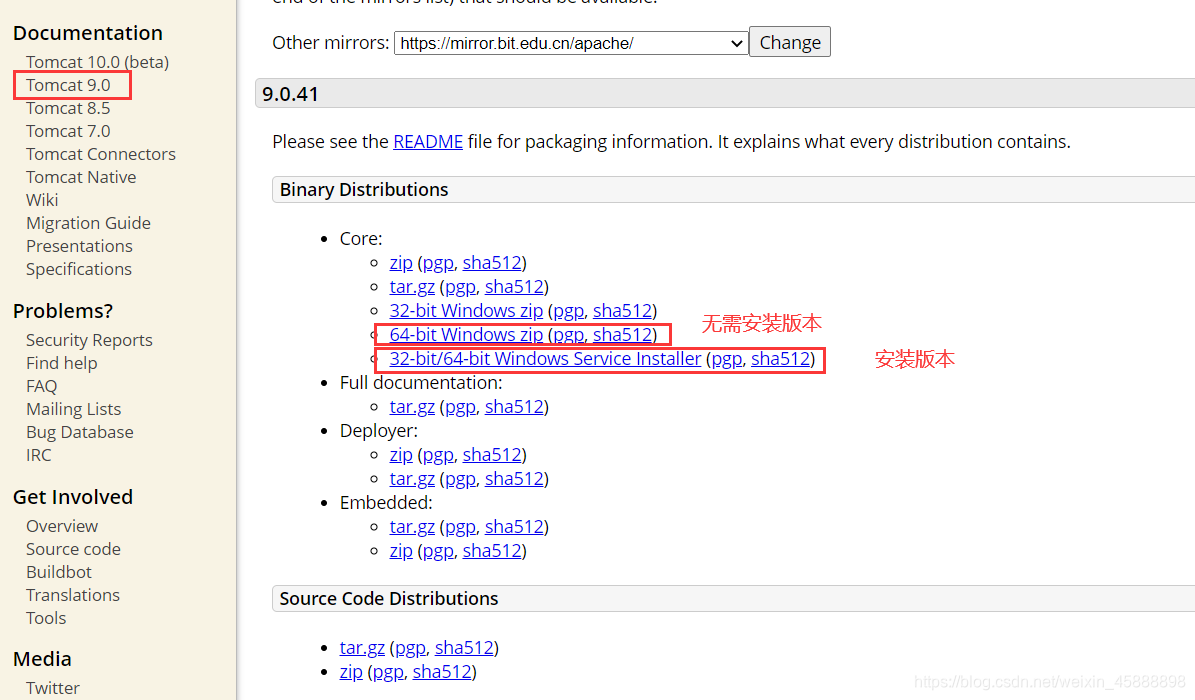Open sha512 for Deployer zip
This screenshot has height=700, width=1195.
492,455
